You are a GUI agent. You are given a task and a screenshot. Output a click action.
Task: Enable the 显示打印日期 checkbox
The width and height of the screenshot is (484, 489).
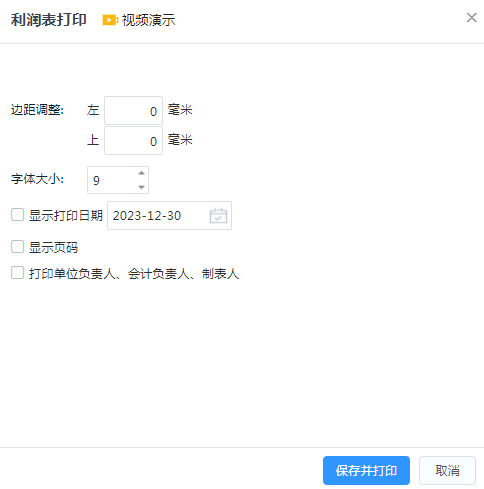pos(17,215)
